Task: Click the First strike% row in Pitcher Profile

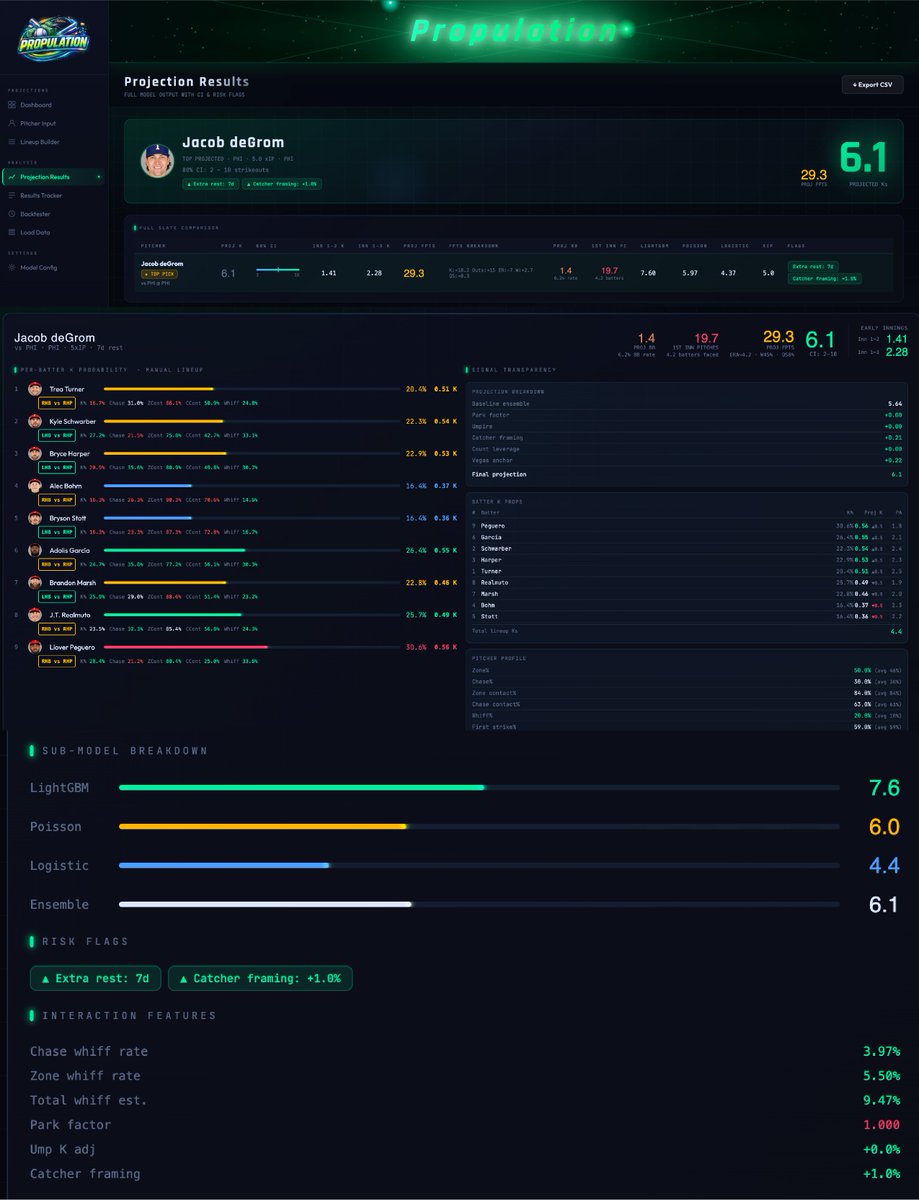Action: pos(687,726)
